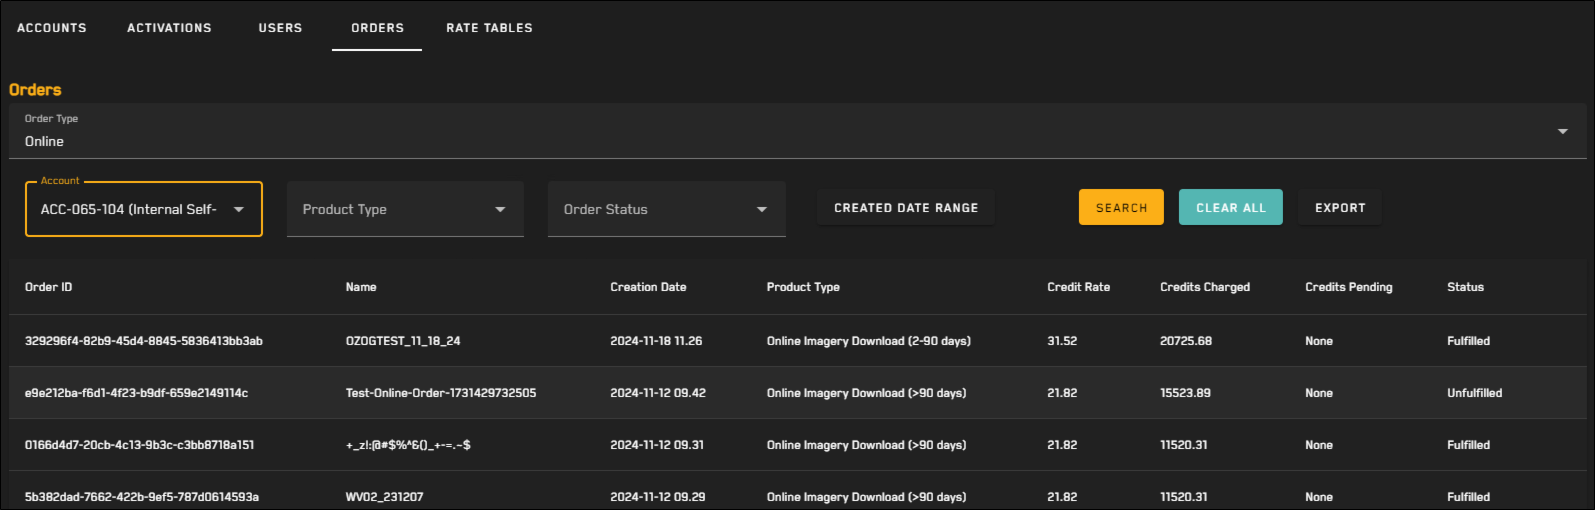
Task: Select the OZOGTEST_11_18_24 order row
Action: (798, 341)
